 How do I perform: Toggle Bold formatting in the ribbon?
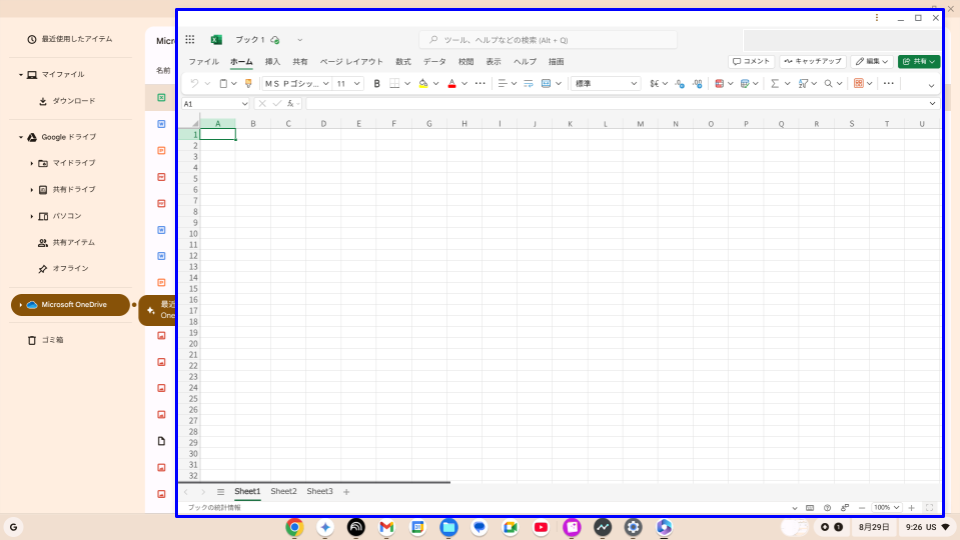tap(376, 84)
